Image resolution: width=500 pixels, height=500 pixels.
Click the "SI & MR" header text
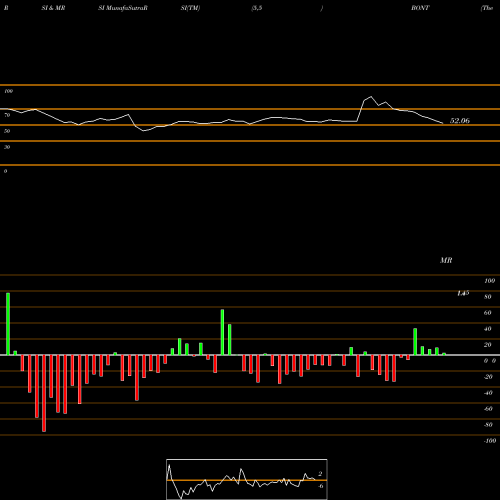(53, 8)
